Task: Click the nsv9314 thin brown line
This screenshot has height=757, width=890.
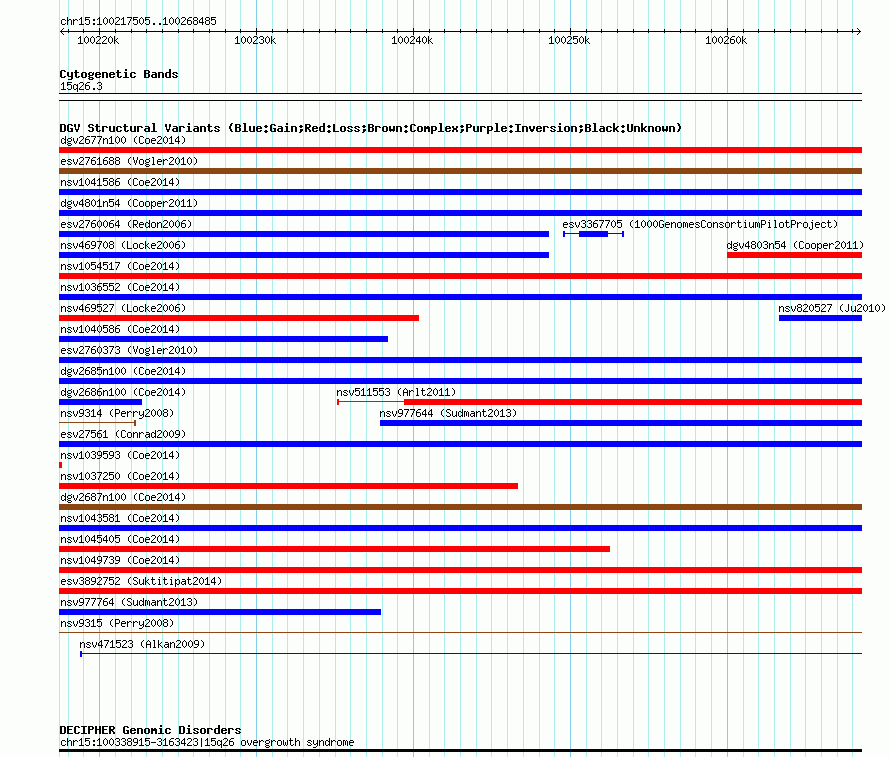Action: pos(97,423)
